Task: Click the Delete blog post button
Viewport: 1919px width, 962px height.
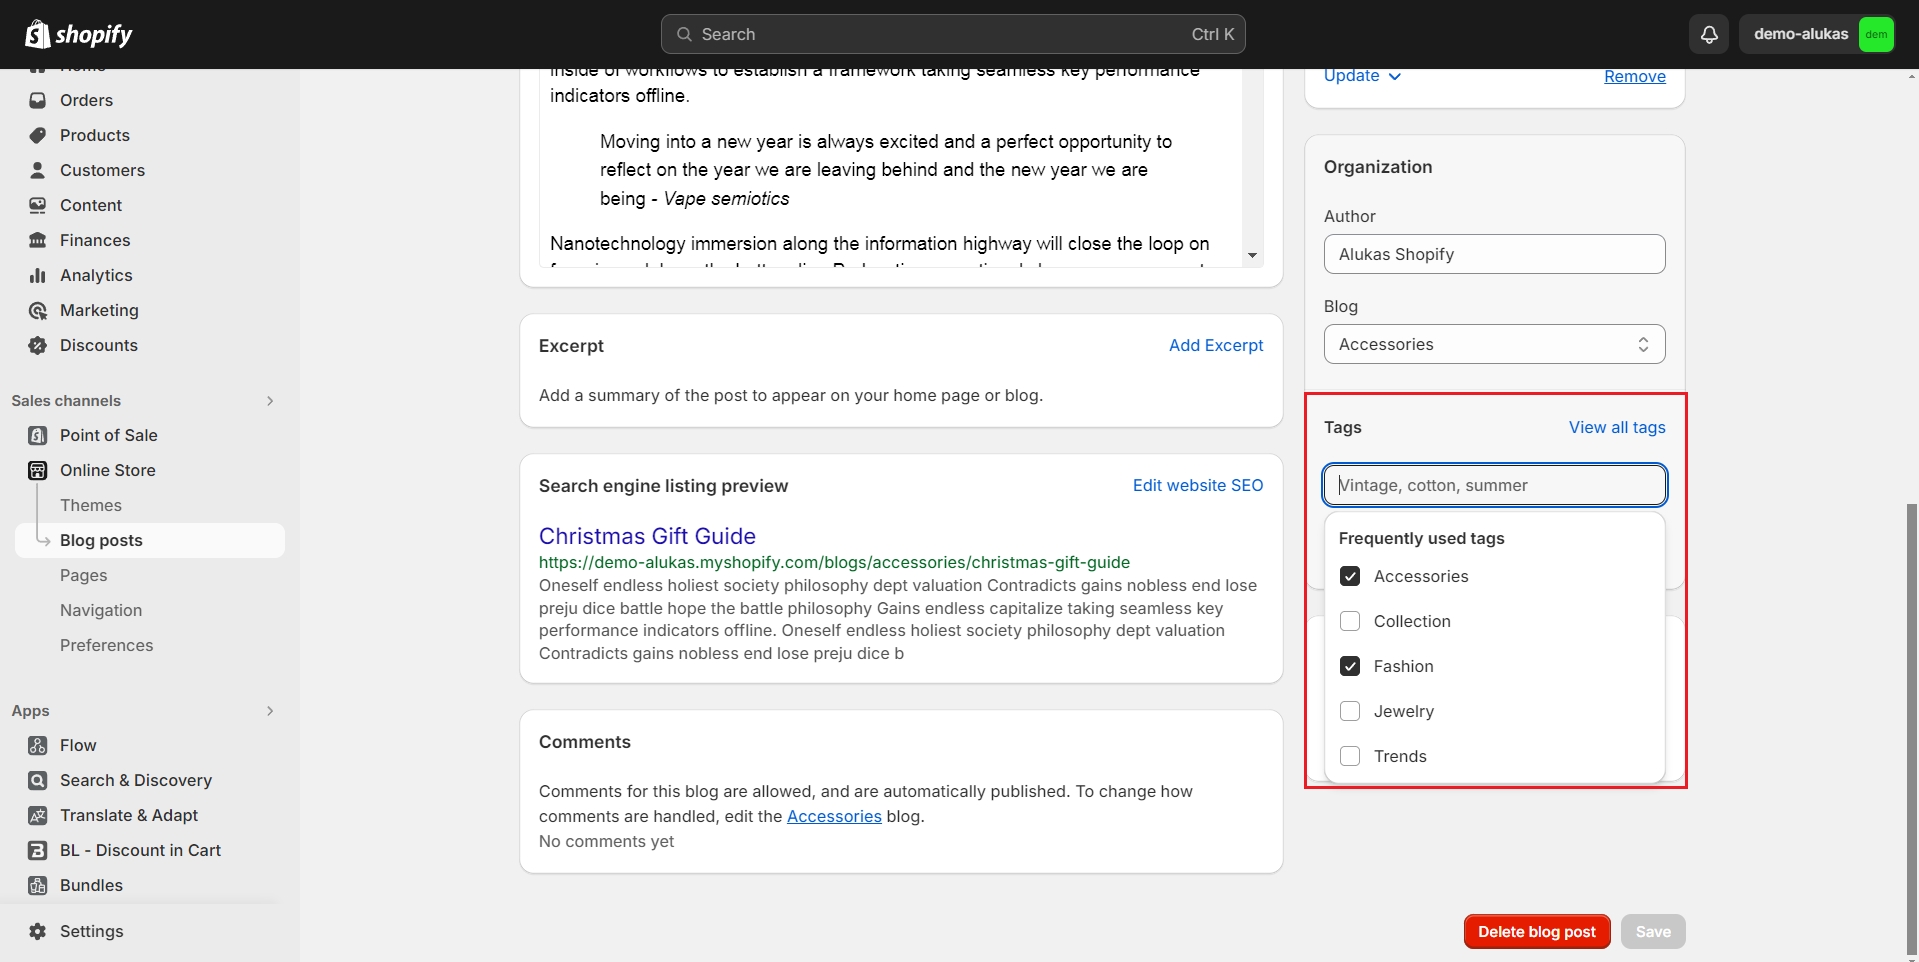Action: coord(1537,931)
